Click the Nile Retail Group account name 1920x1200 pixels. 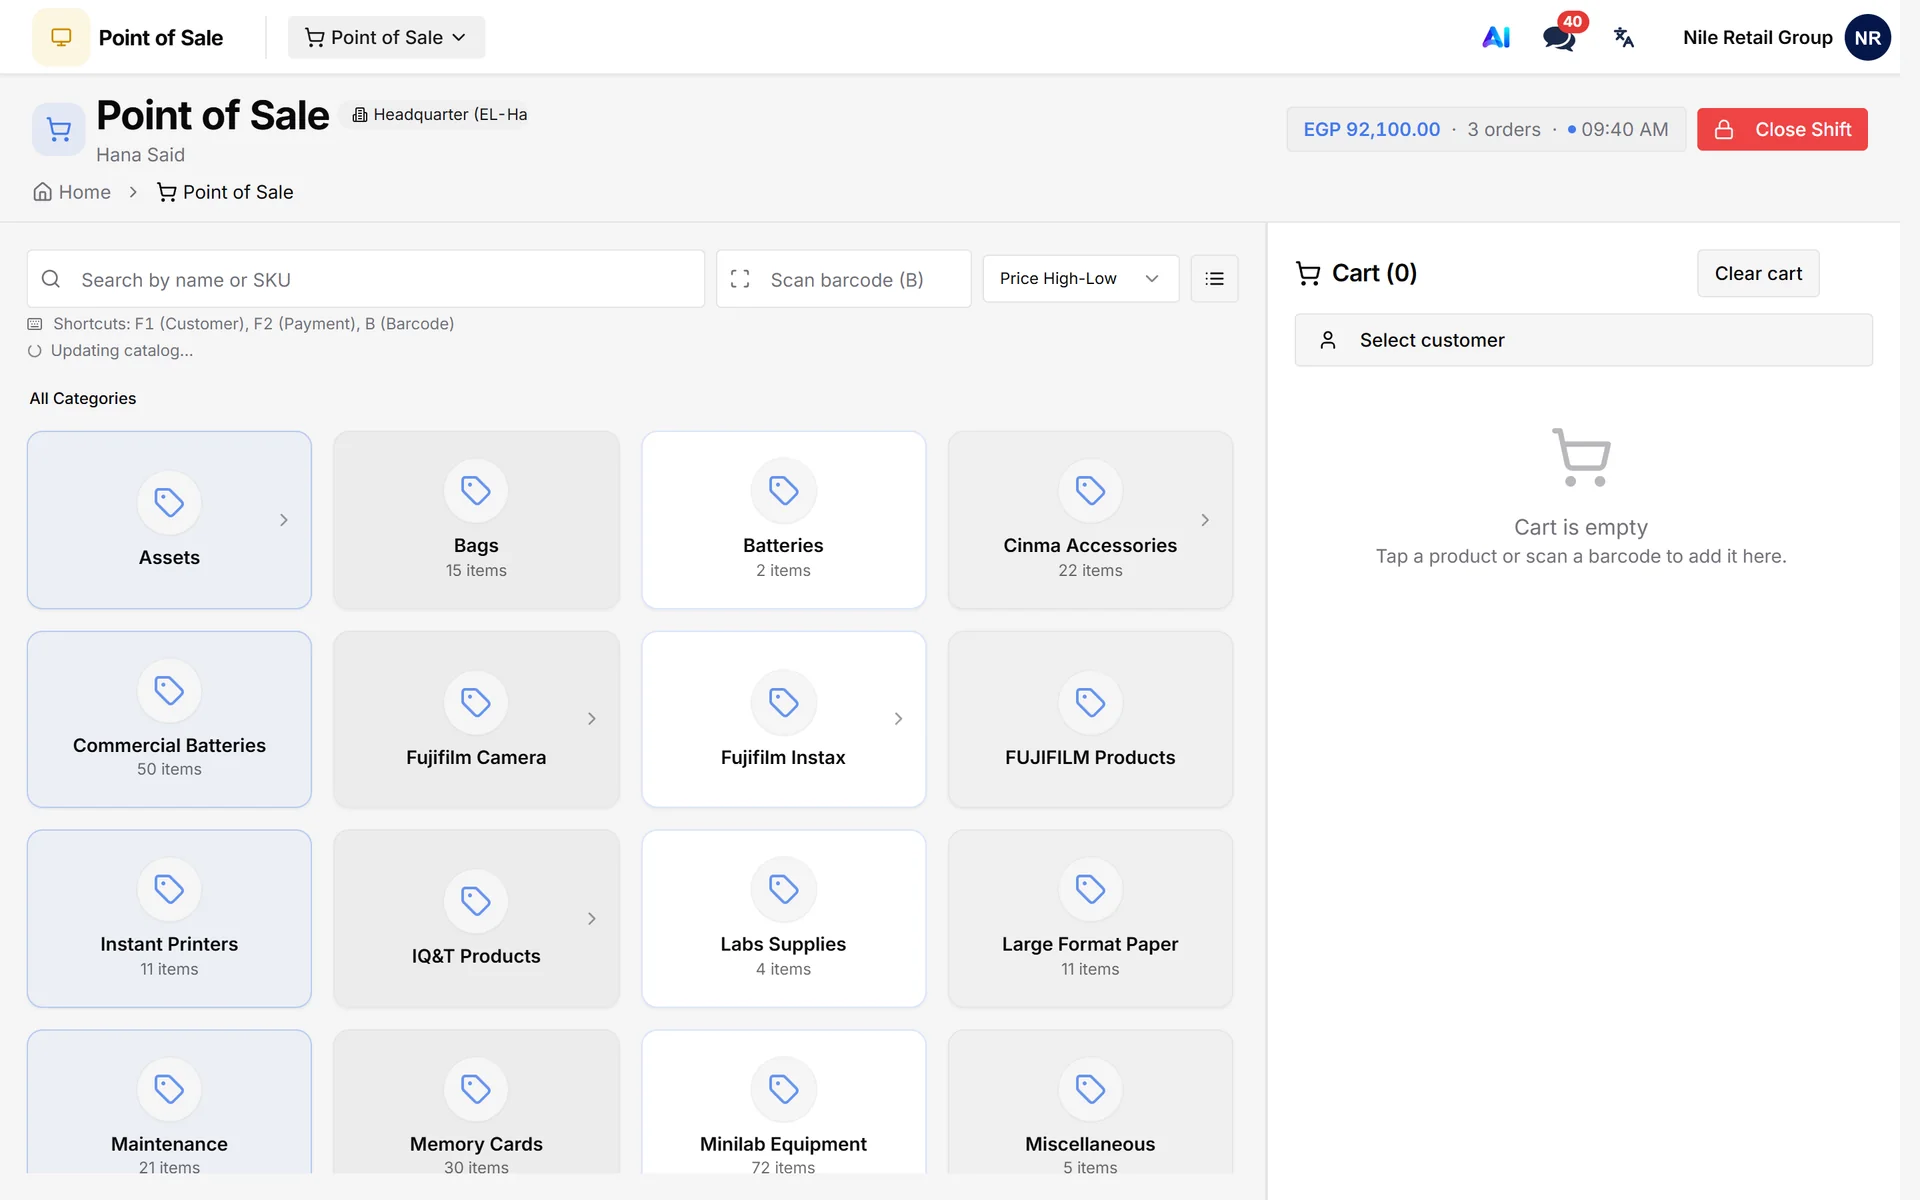click(x=1757, y=37)
